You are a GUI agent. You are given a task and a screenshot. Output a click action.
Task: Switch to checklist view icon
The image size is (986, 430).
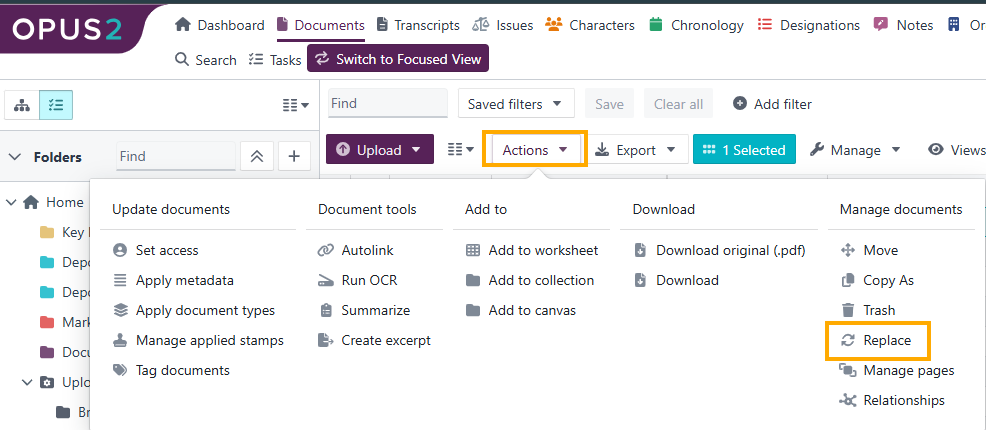pyautogui.click(x=56, y=105)
